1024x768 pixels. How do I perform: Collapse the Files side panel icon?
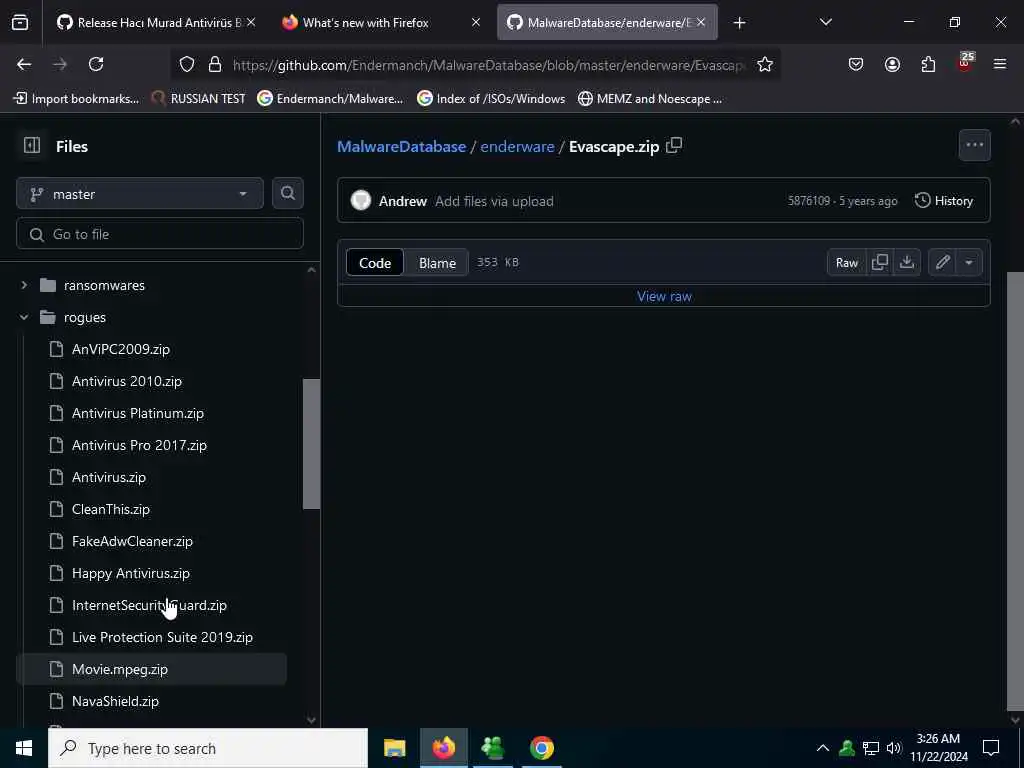pos(31,145)
